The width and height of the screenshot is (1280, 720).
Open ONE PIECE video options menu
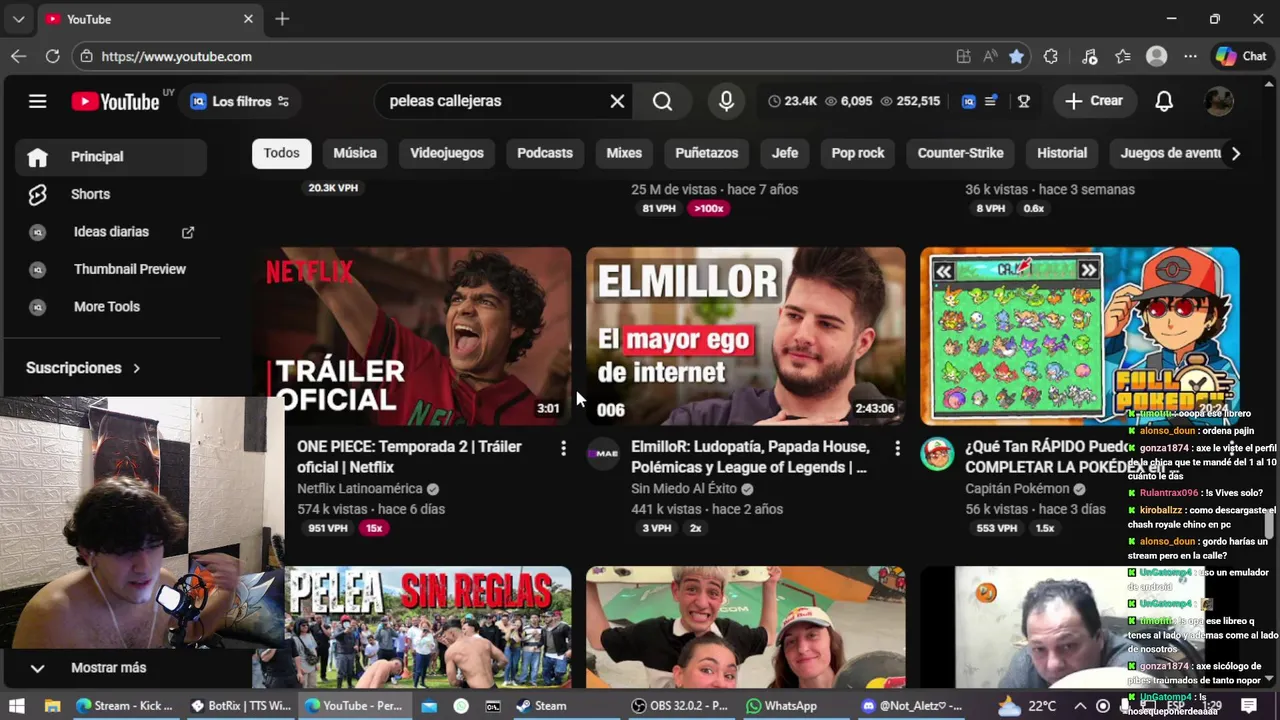click(563, 448)
